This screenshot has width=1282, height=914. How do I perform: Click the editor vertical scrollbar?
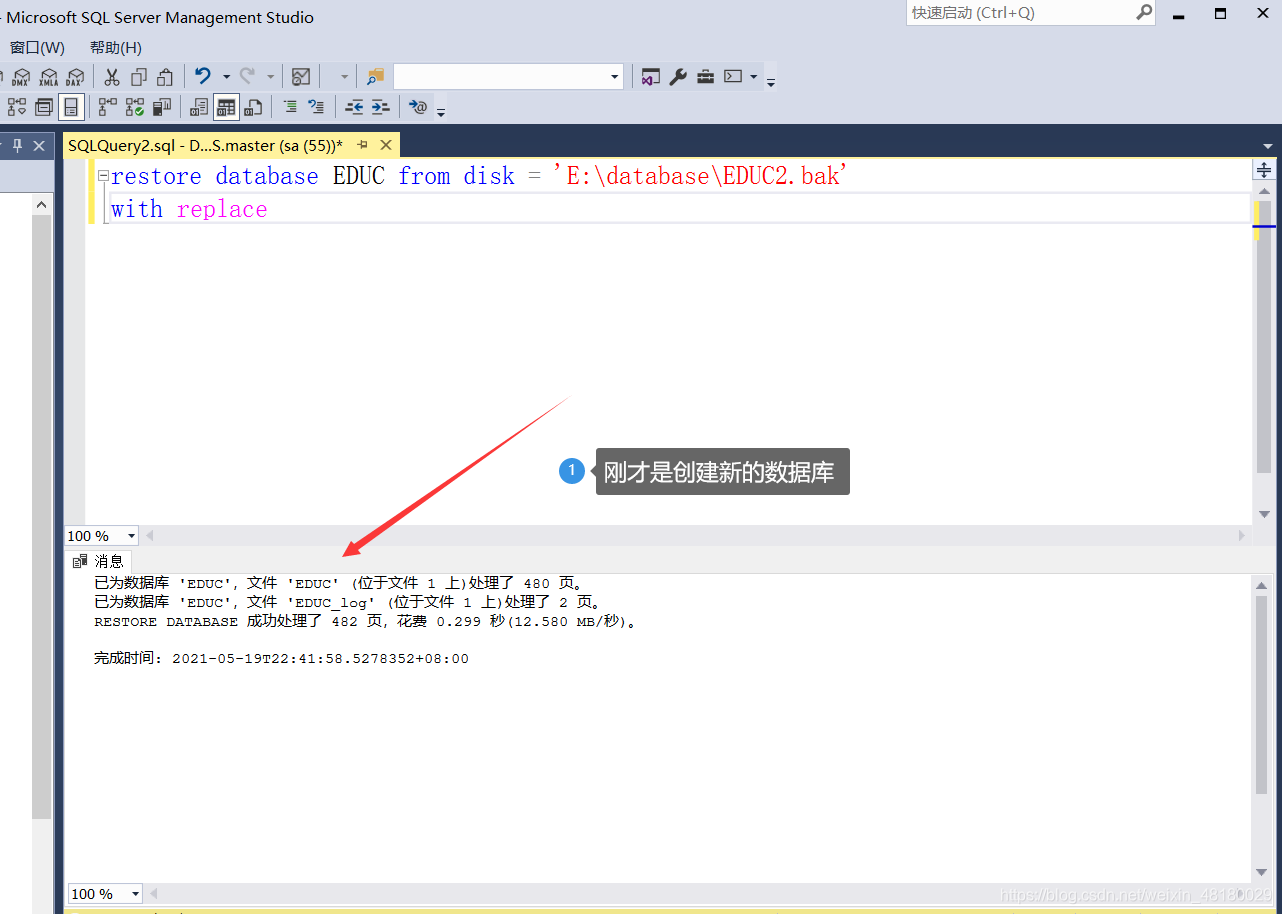point(1264,335)
